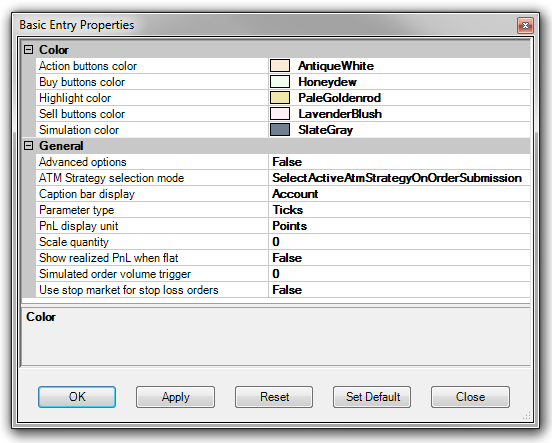
Task: Click the Apply button
Action: (175, 397)
